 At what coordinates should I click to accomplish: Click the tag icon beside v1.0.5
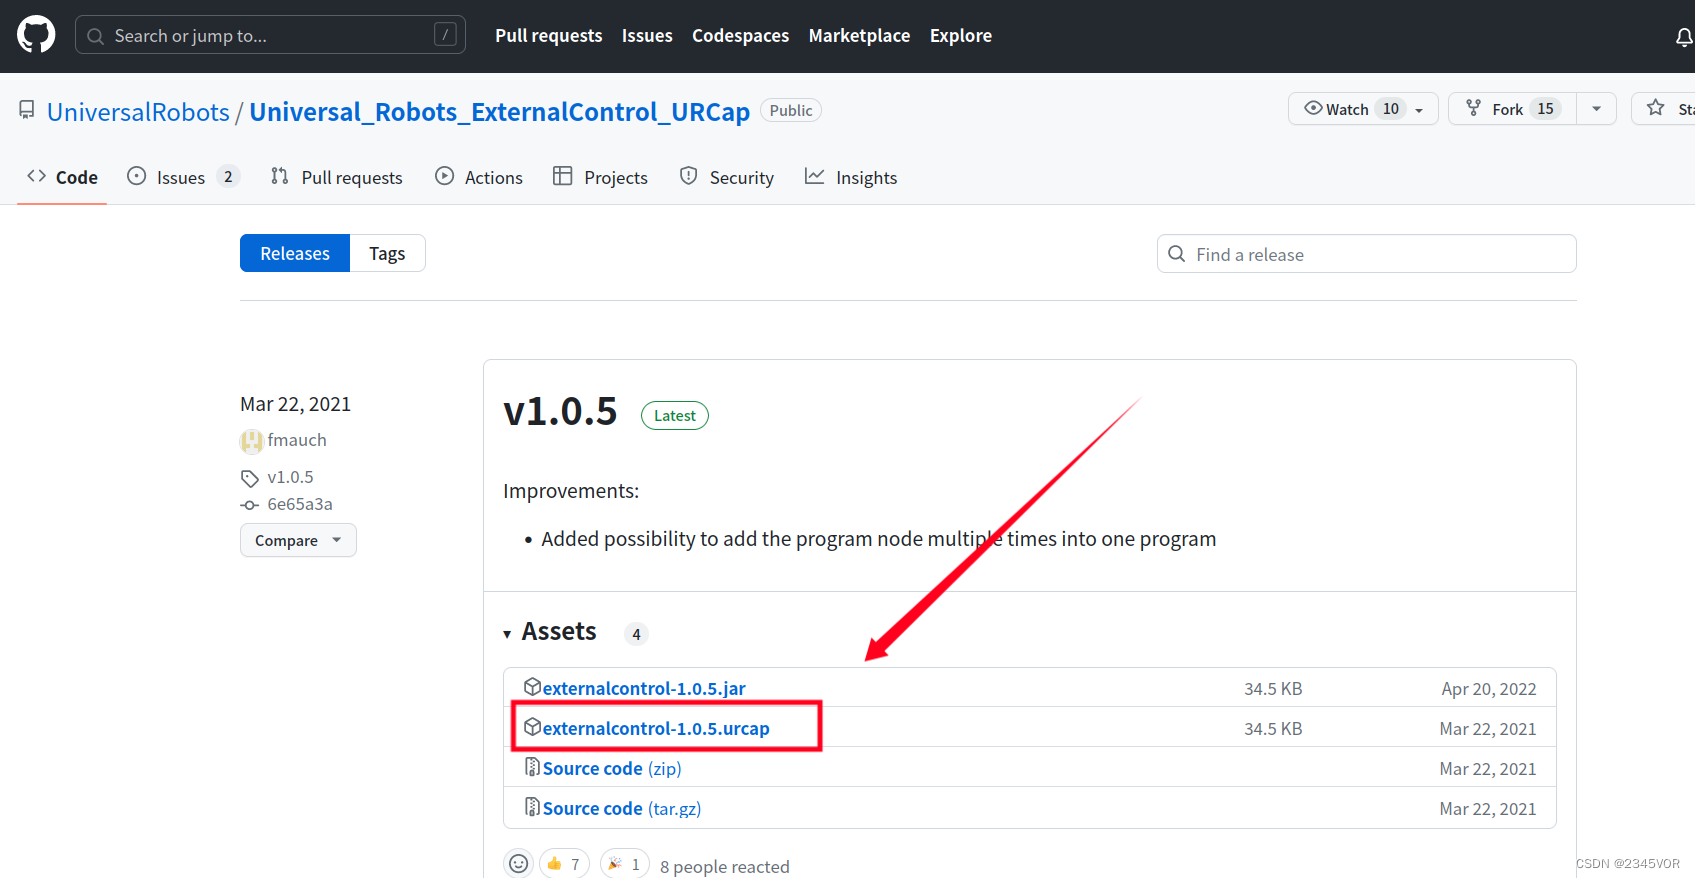249,478
